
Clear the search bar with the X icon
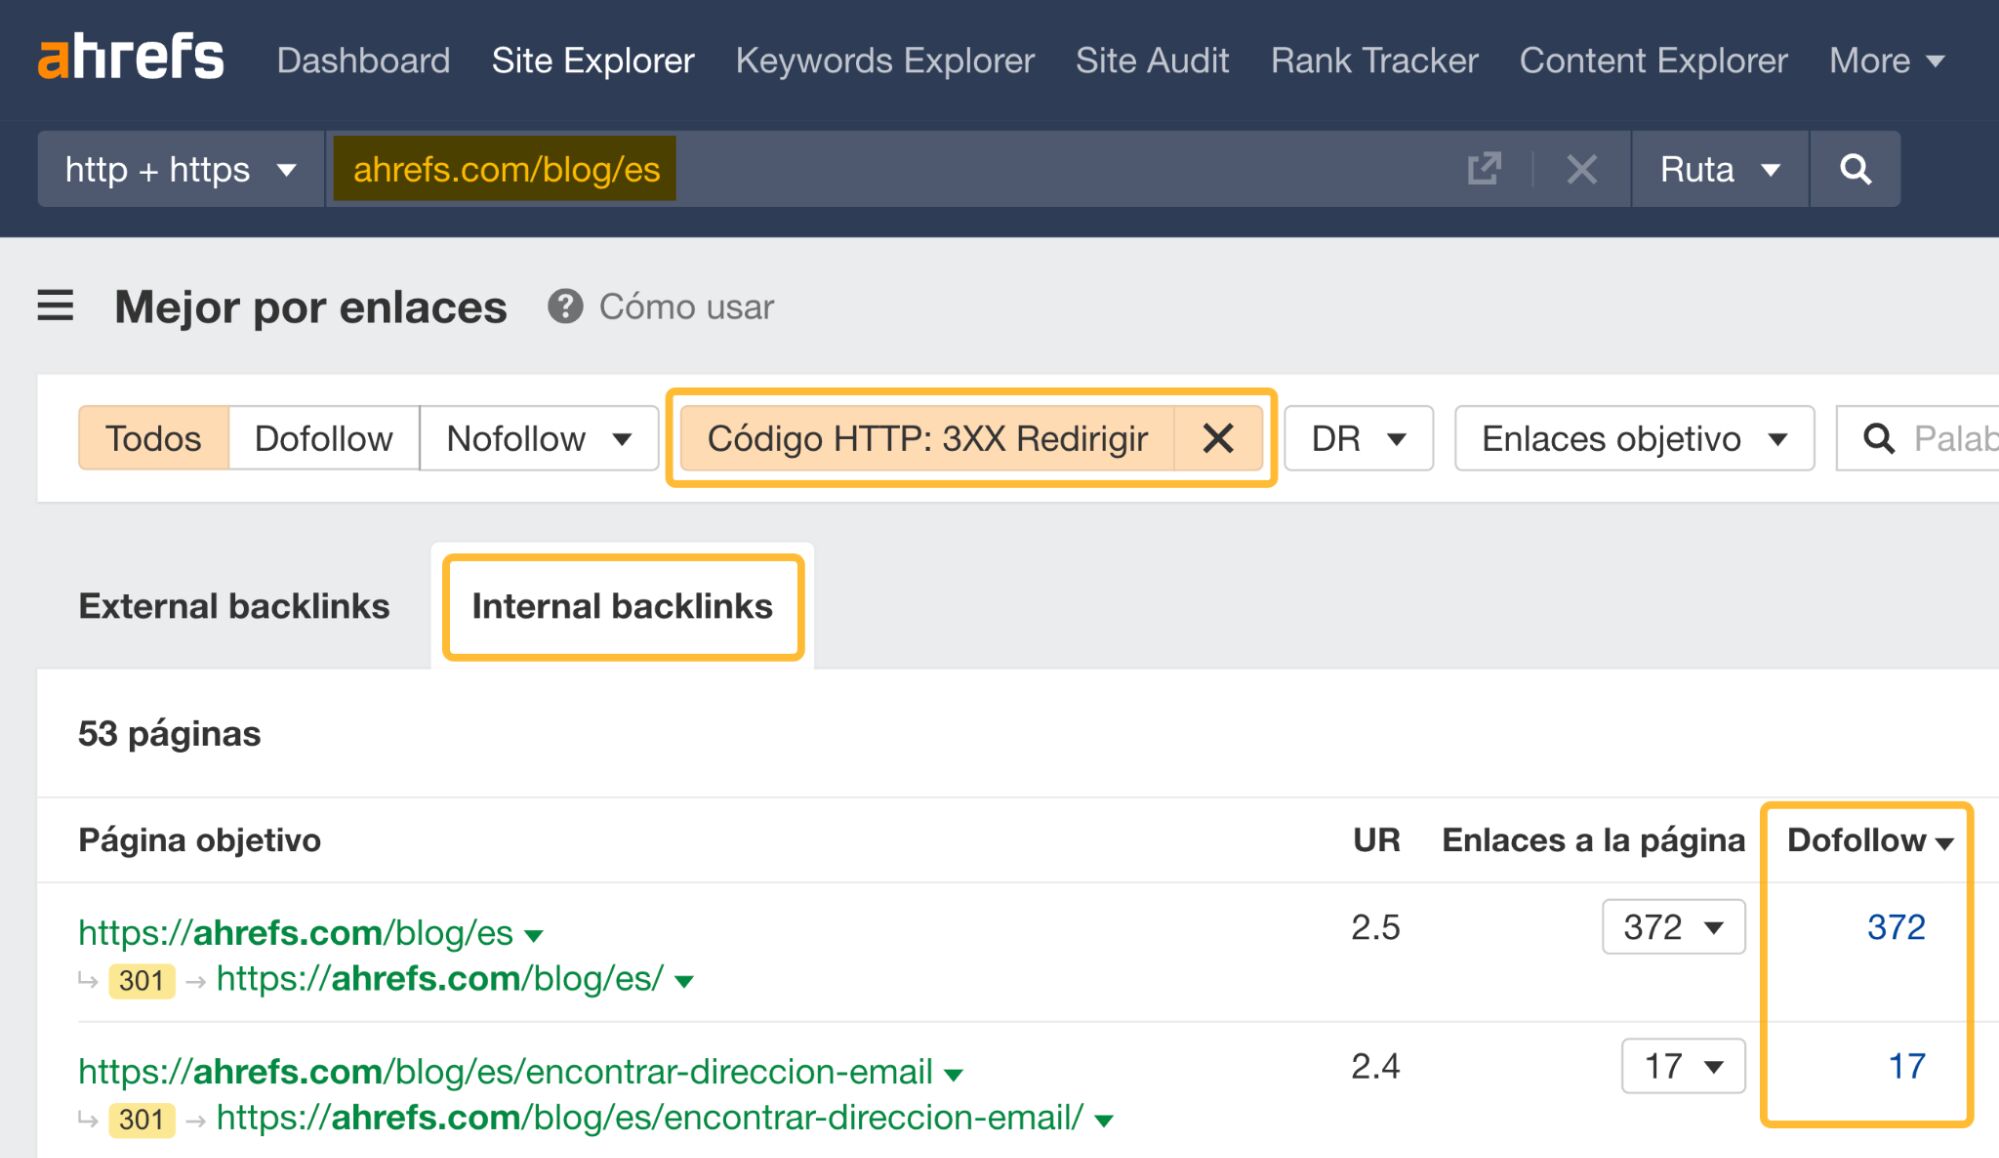tap(1580, 169)
